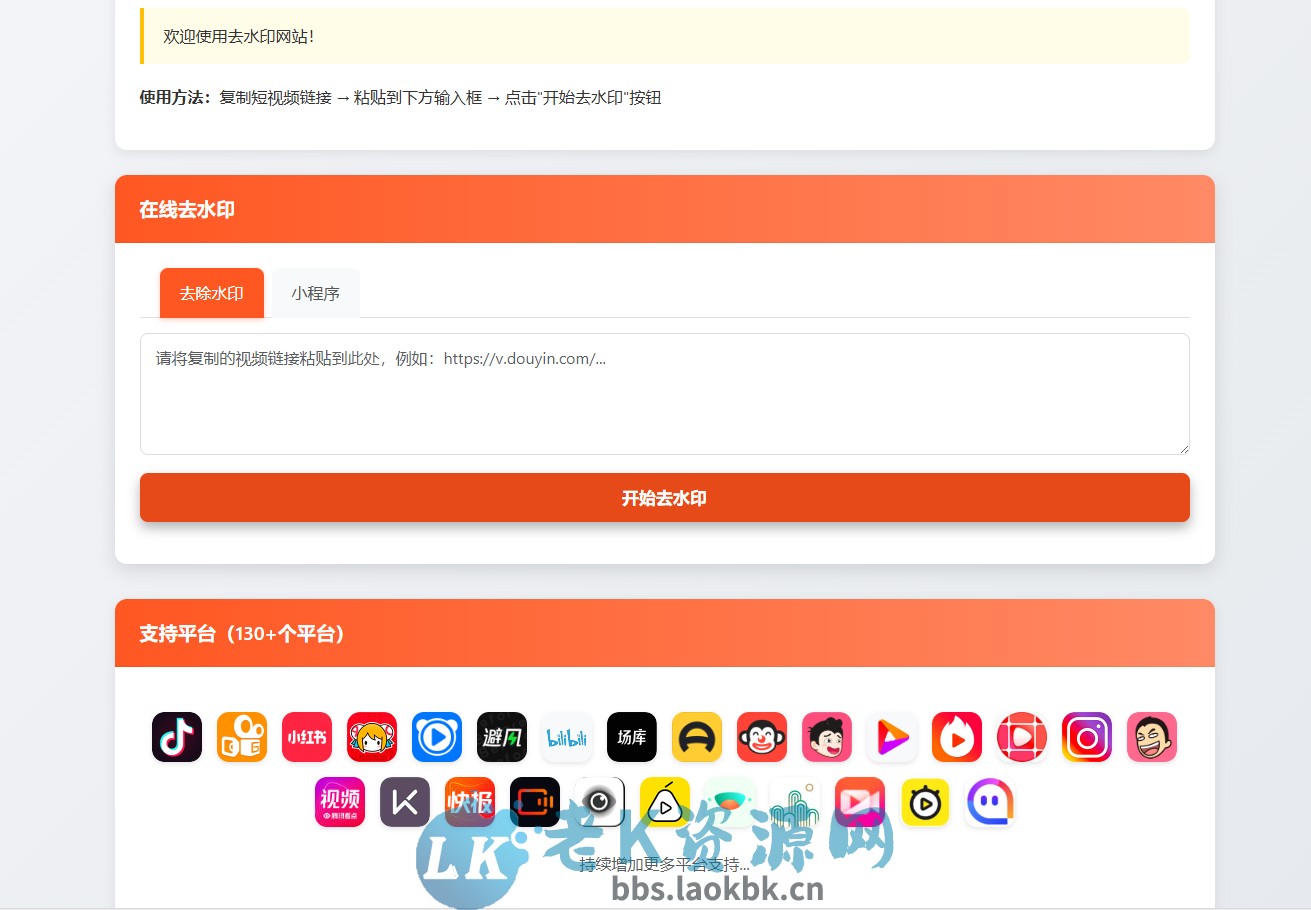Click the 使用方法 instructions line
This screenshot has width=1311, height=910.
(400, 98)
